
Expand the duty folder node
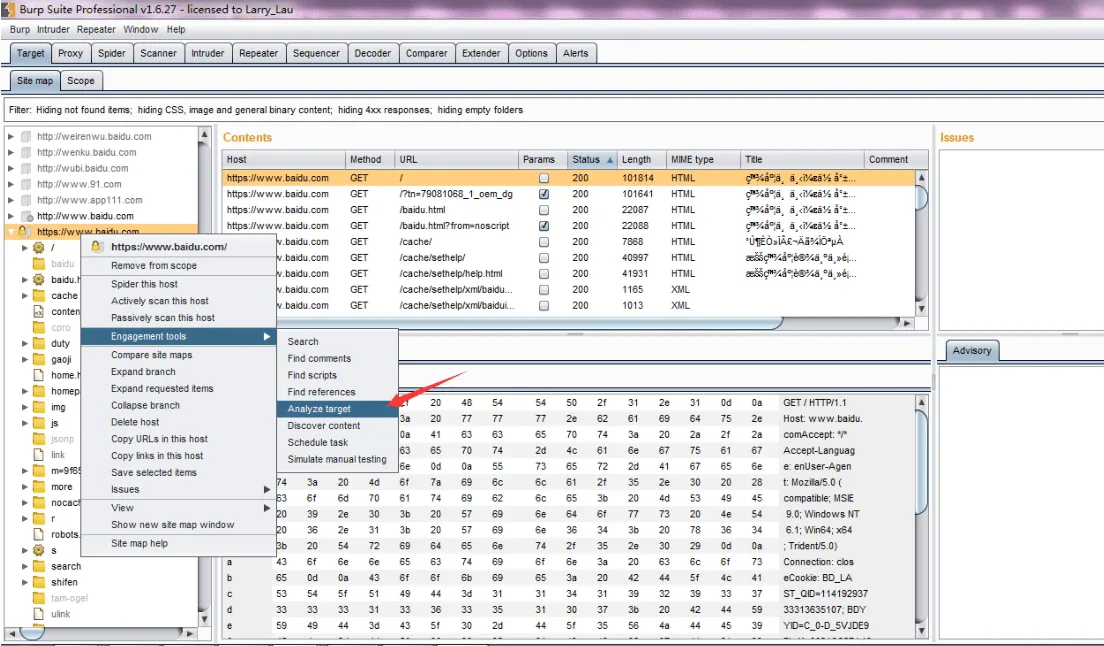25,343
